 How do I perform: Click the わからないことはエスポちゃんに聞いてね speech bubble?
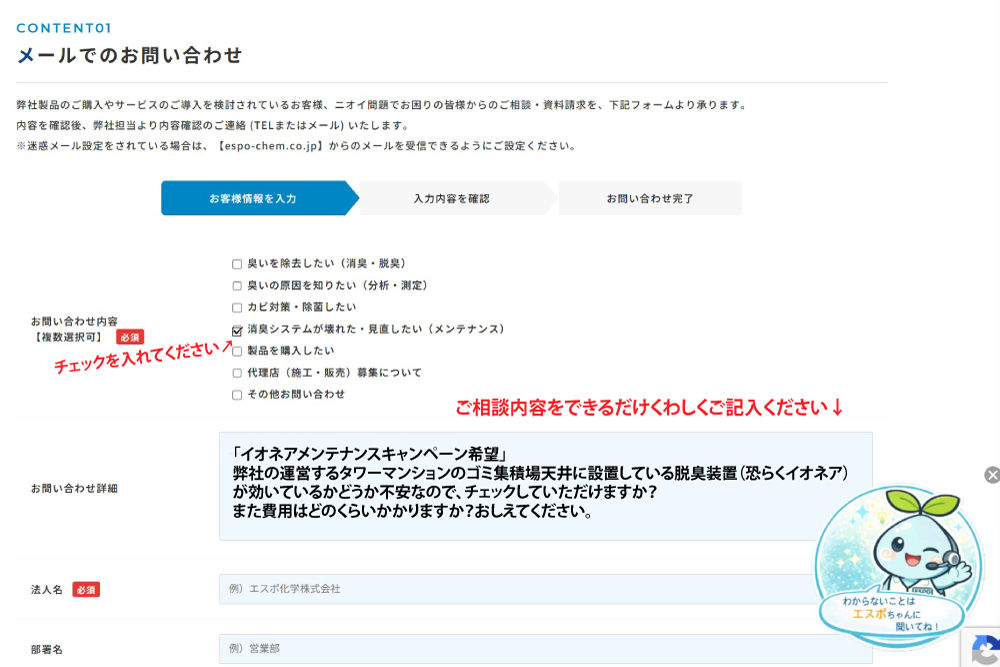click(x=892, y=614)
